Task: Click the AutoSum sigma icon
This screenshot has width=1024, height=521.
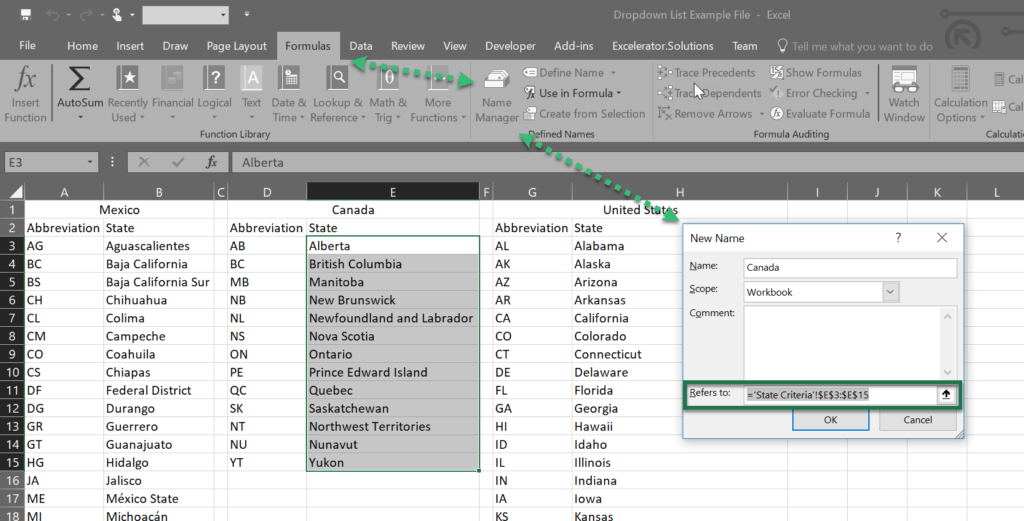Action: tap(80, 80)
